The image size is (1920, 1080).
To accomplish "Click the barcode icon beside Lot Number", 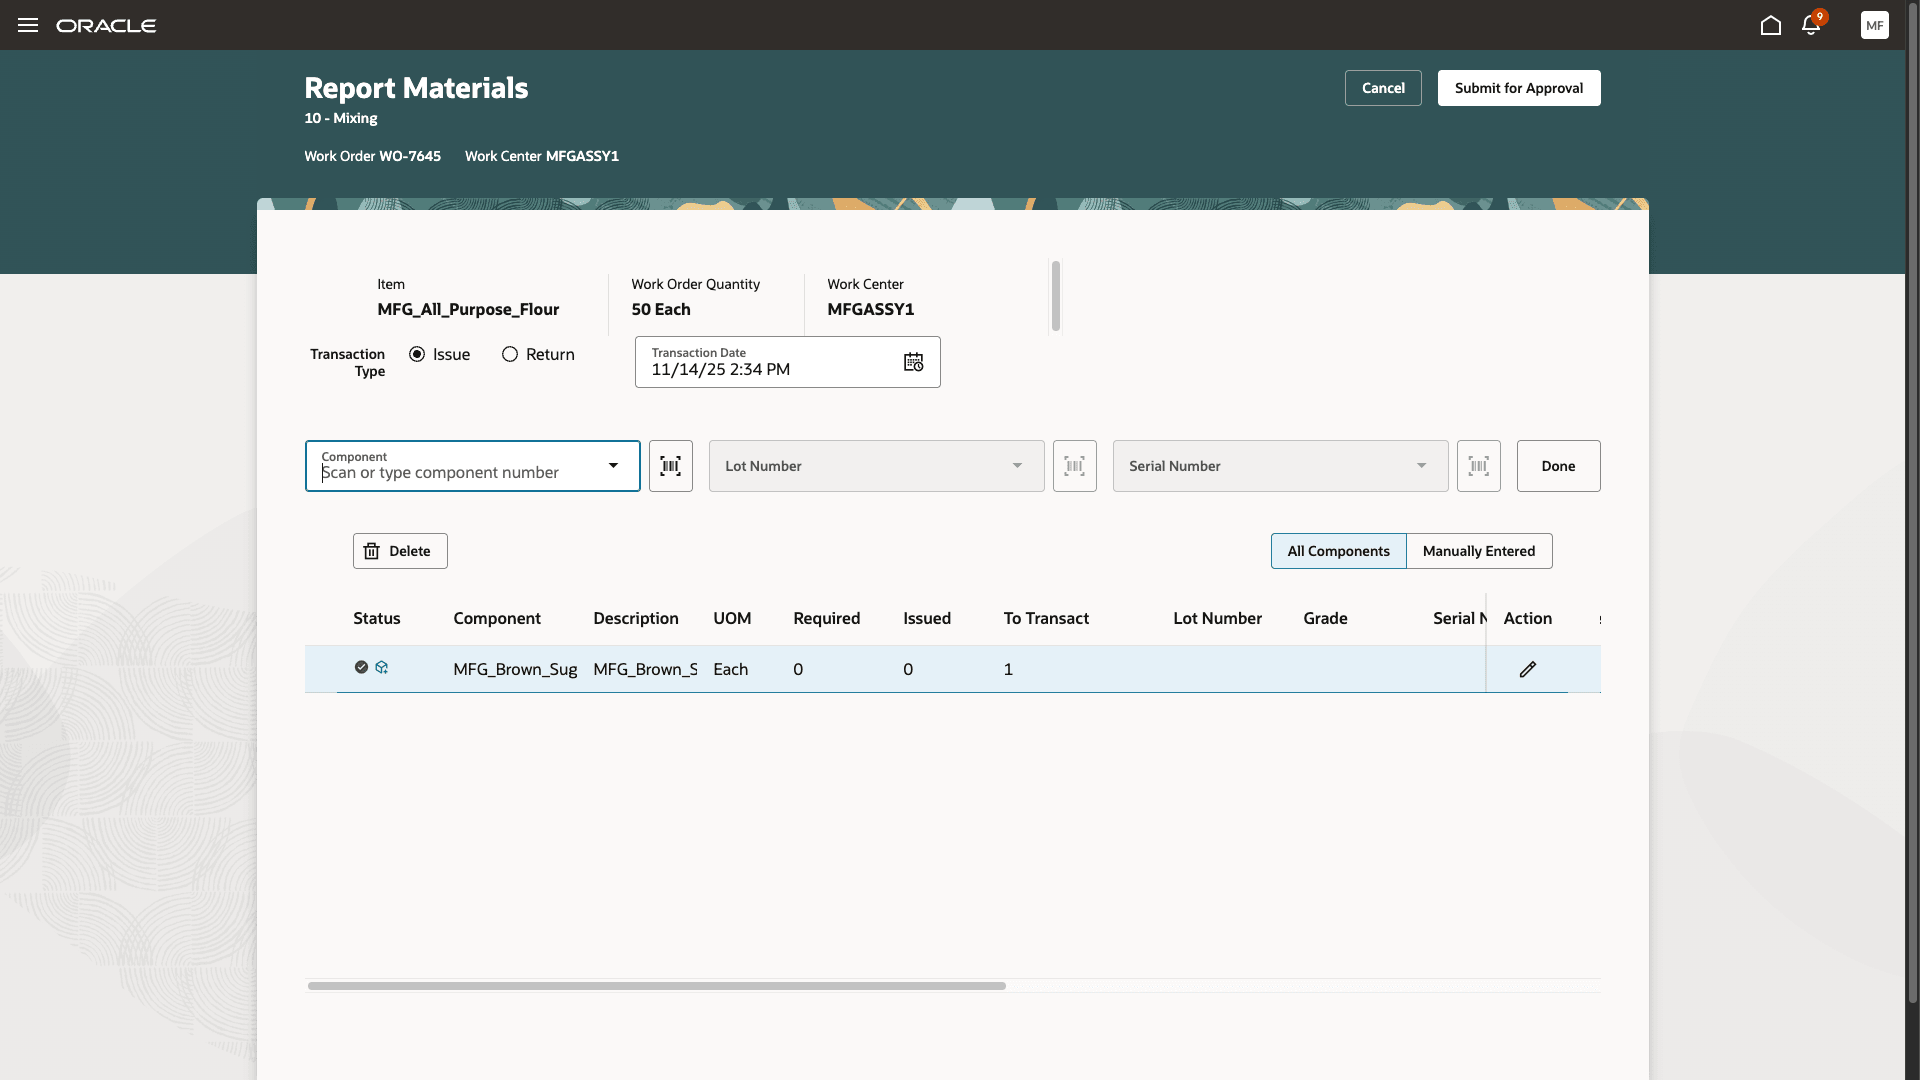I will tap(1075, 466).
